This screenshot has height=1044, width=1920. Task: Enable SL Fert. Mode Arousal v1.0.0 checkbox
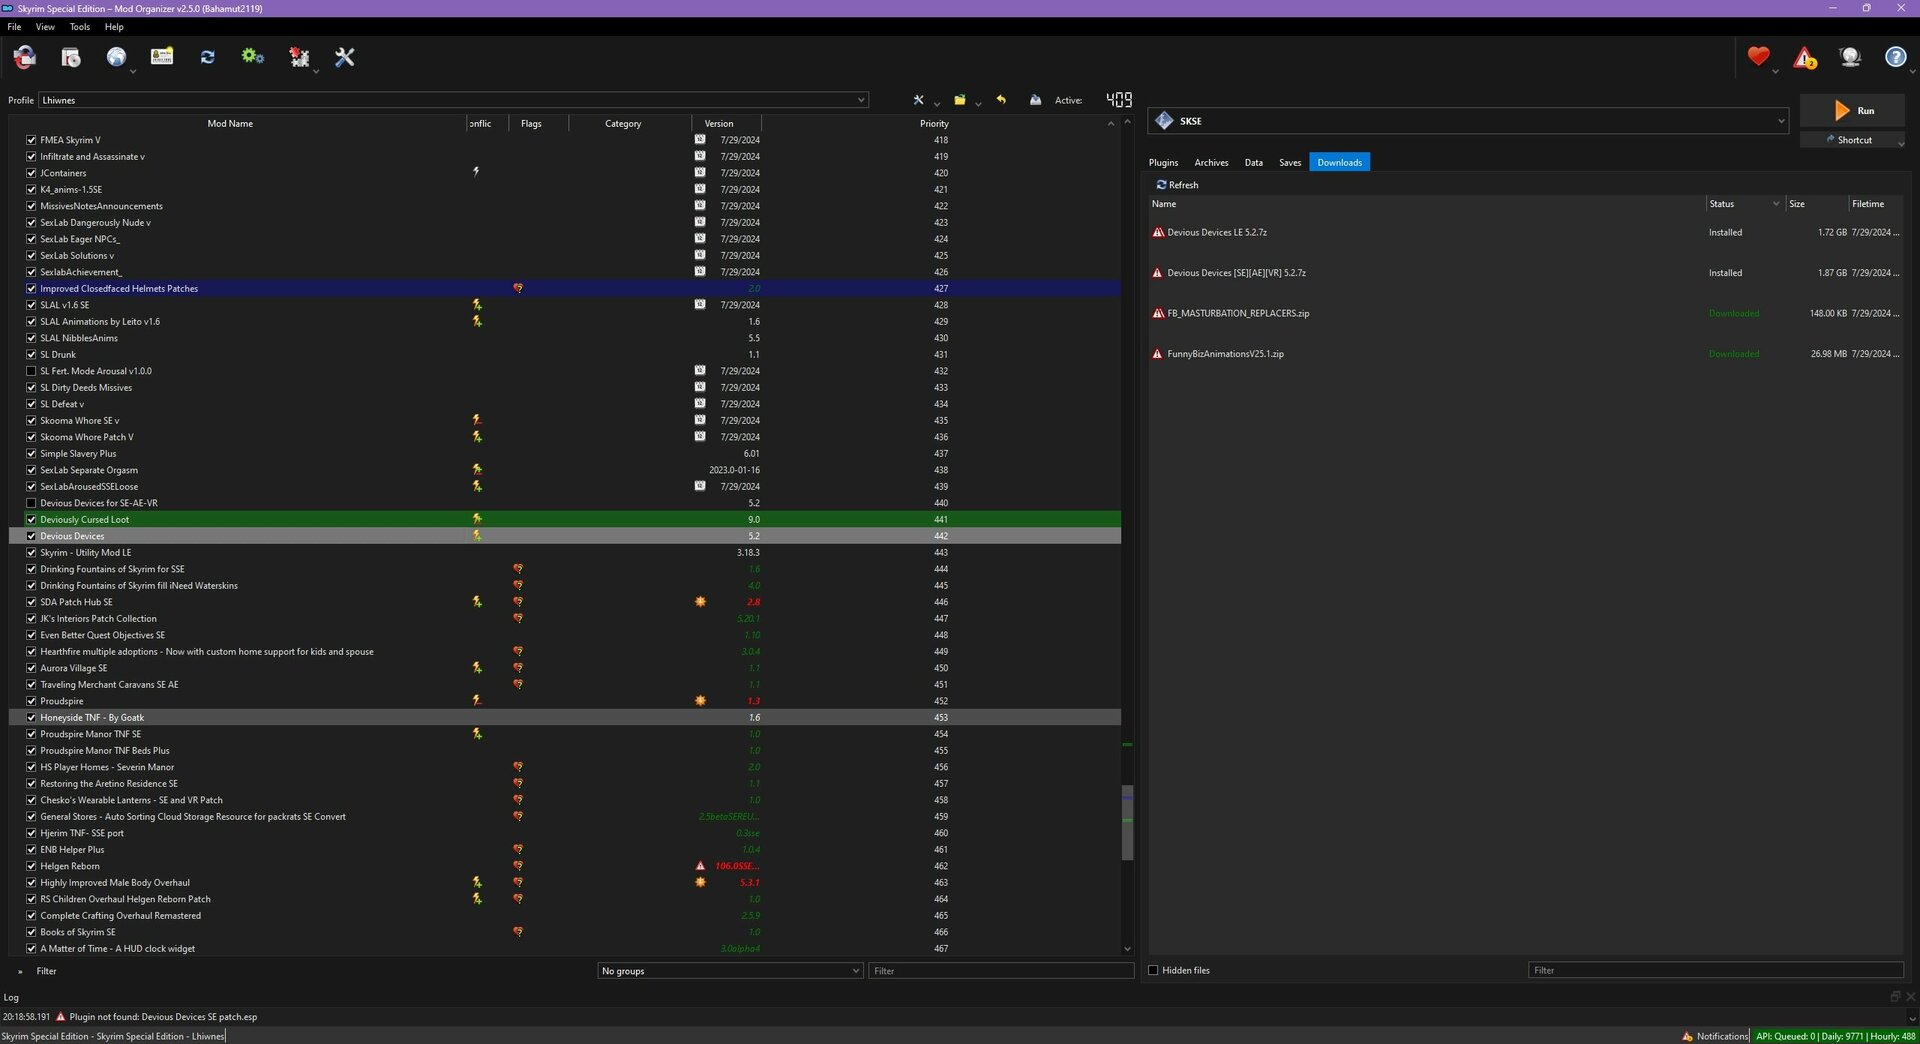[31, 371]
